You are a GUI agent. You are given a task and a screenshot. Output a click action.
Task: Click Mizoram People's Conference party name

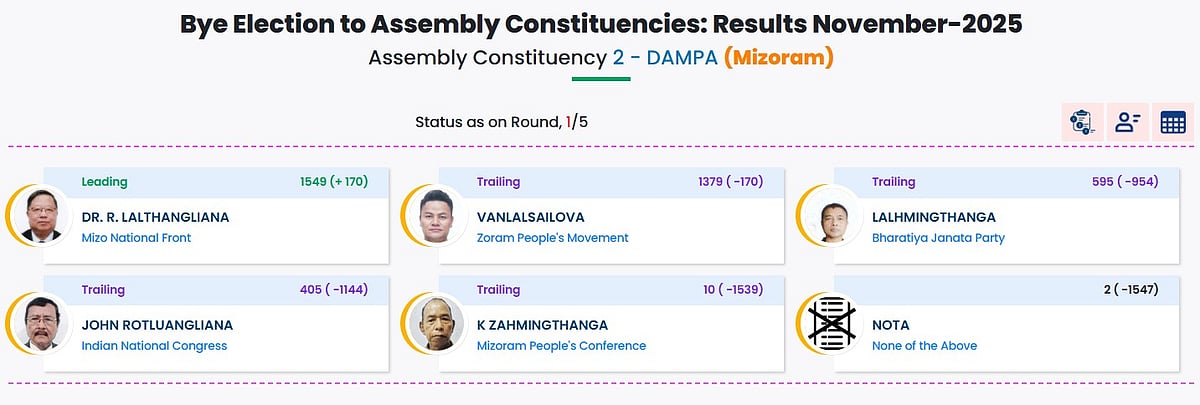point(561,346)
